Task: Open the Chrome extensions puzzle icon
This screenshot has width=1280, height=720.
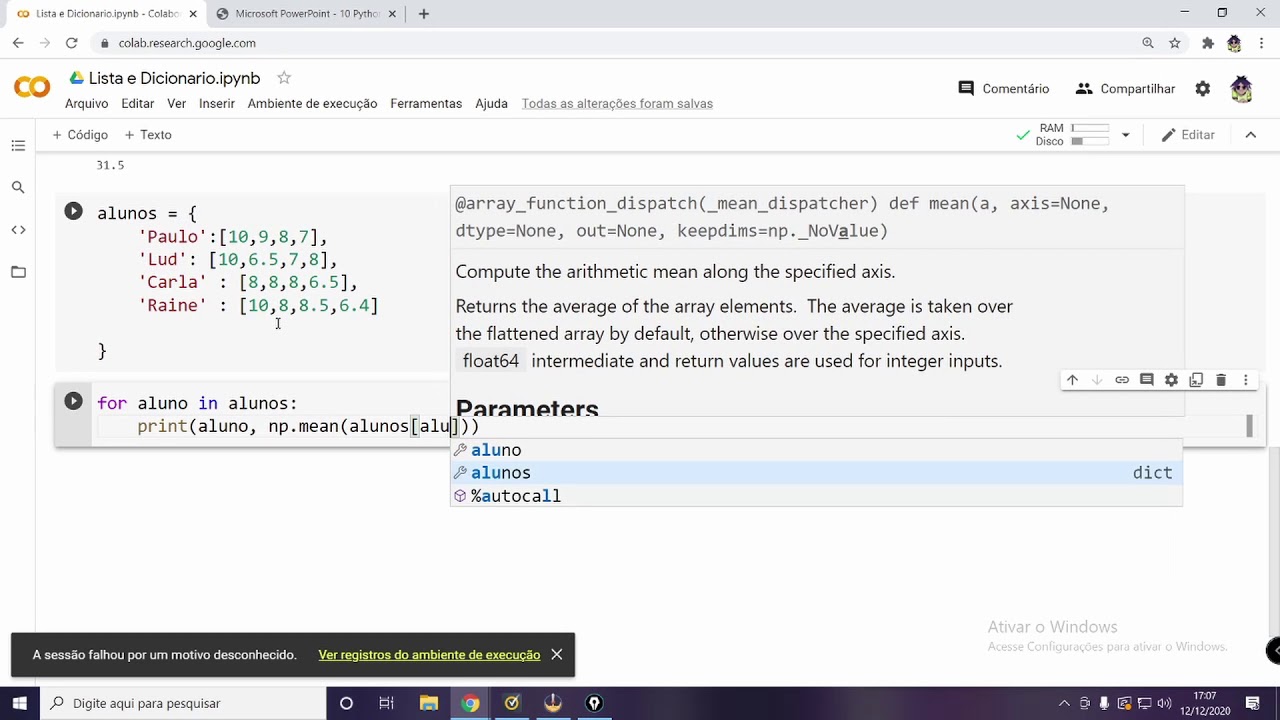Action: tap(1208, 43)
